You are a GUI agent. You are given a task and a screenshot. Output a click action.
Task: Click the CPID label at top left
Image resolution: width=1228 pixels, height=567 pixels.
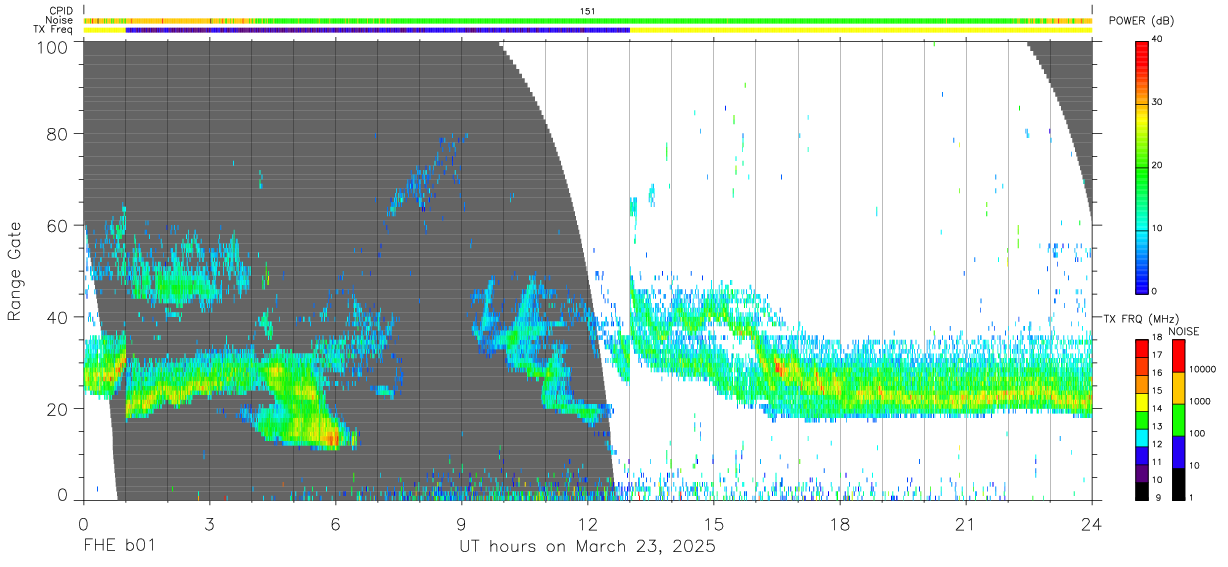tap(61, 11)
